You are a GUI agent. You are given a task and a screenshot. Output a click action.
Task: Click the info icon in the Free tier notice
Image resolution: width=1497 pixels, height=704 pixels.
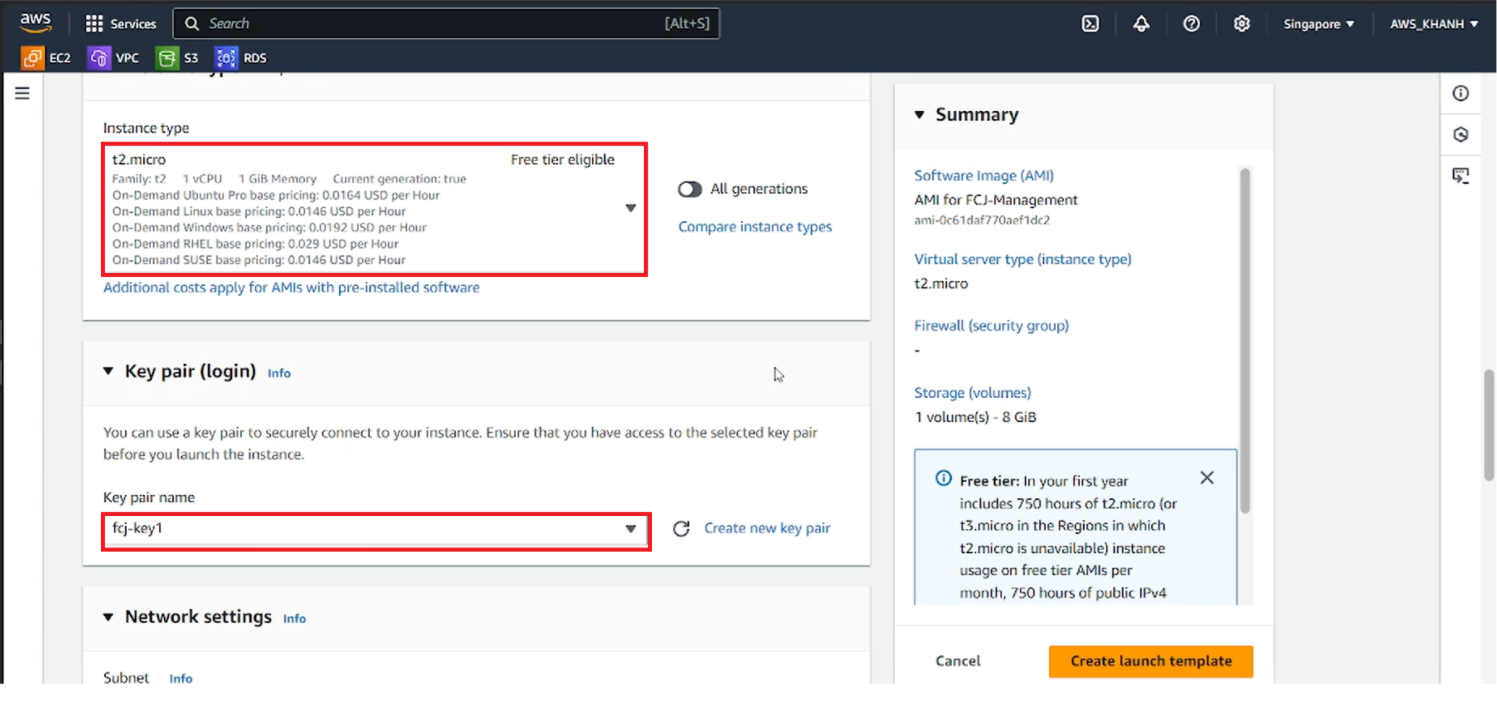pos(943,479)
